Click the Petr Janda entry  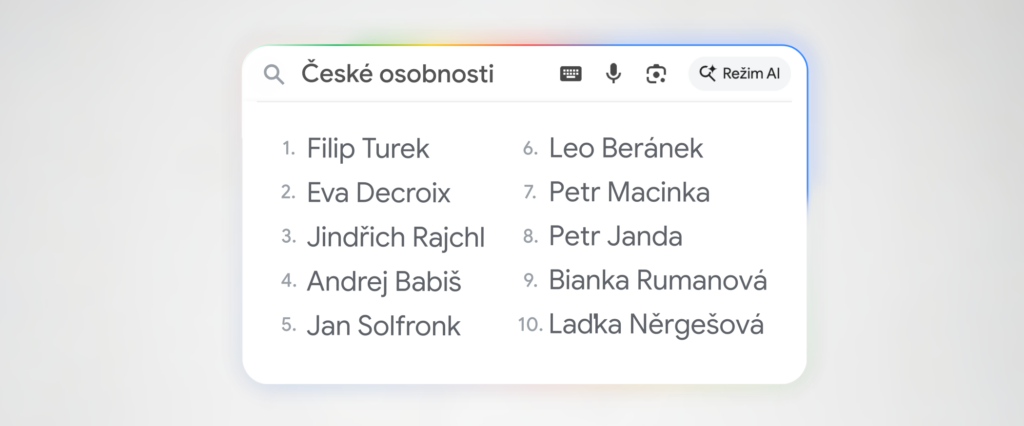(616, 237)
